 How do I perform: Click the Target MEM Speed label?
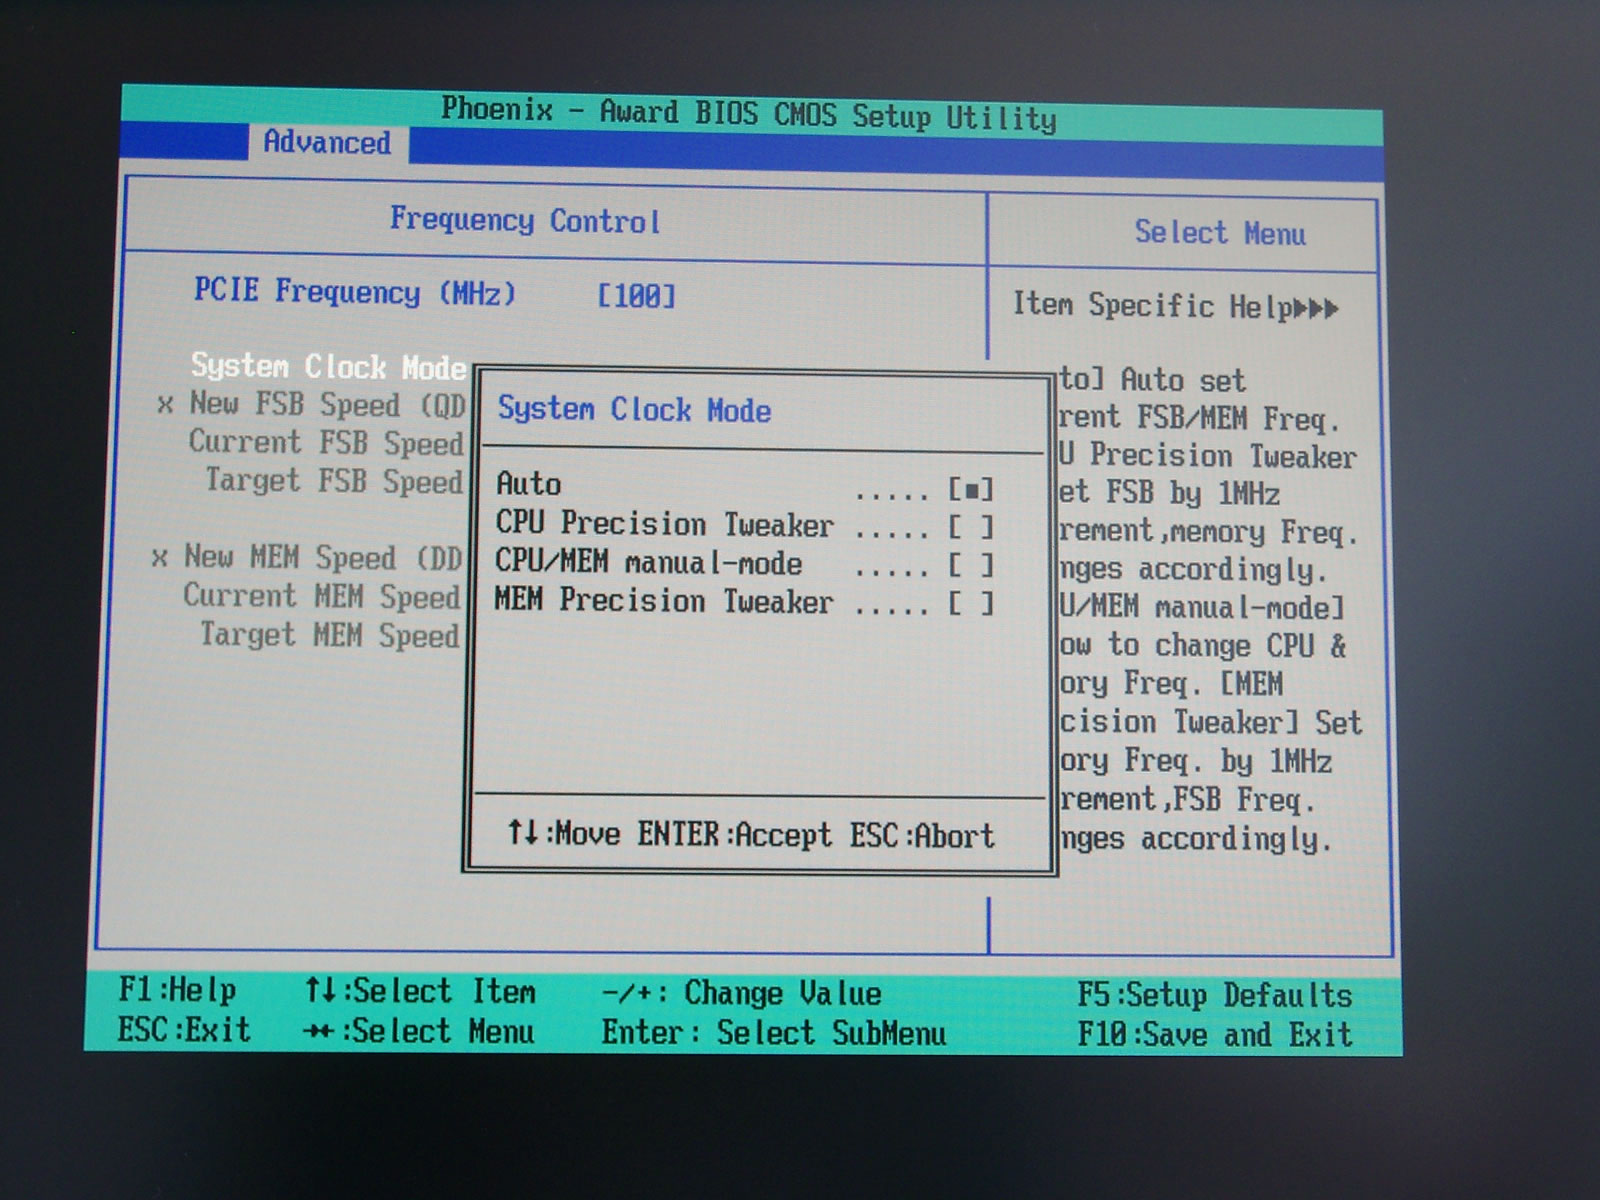330,636
